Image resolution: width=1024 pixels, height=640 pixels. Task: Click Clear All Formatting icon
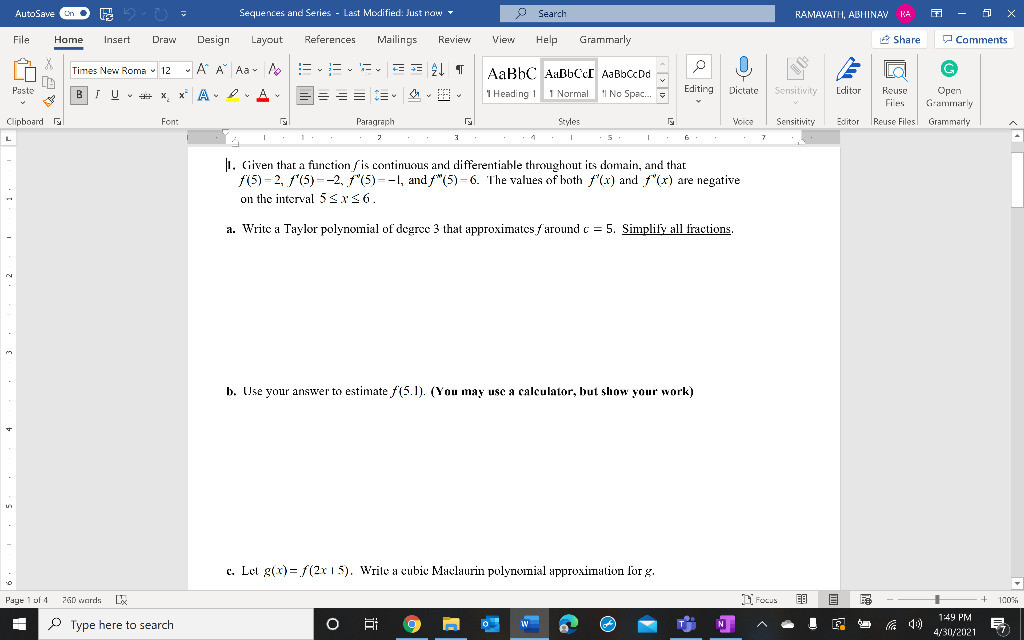[275, 70]
